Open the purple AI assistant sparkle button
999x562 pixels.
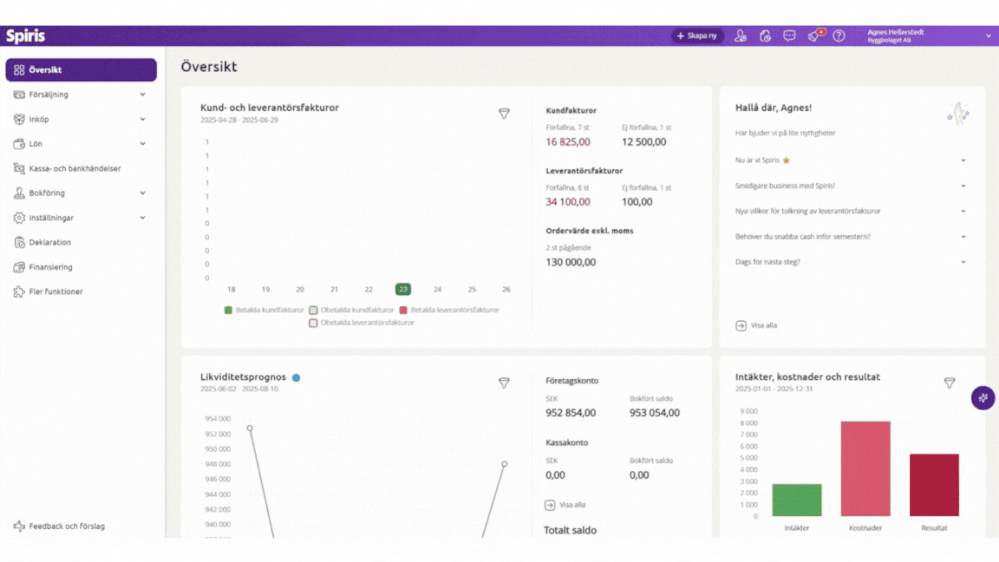pyautogui.click(x=983, y=398)
